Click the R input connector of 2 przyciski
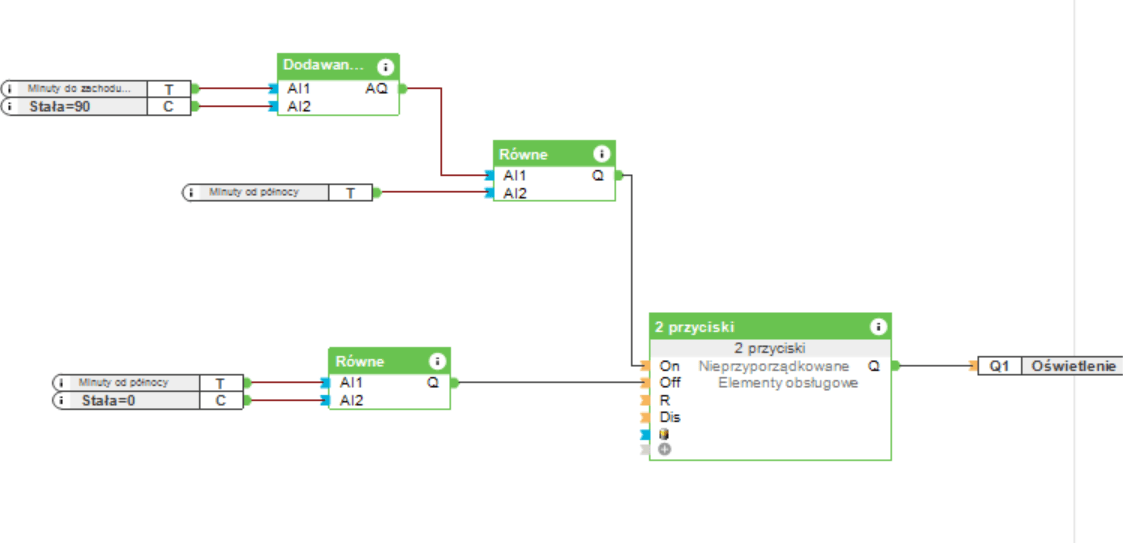The image size is (1123, 543). coord(645,400)
